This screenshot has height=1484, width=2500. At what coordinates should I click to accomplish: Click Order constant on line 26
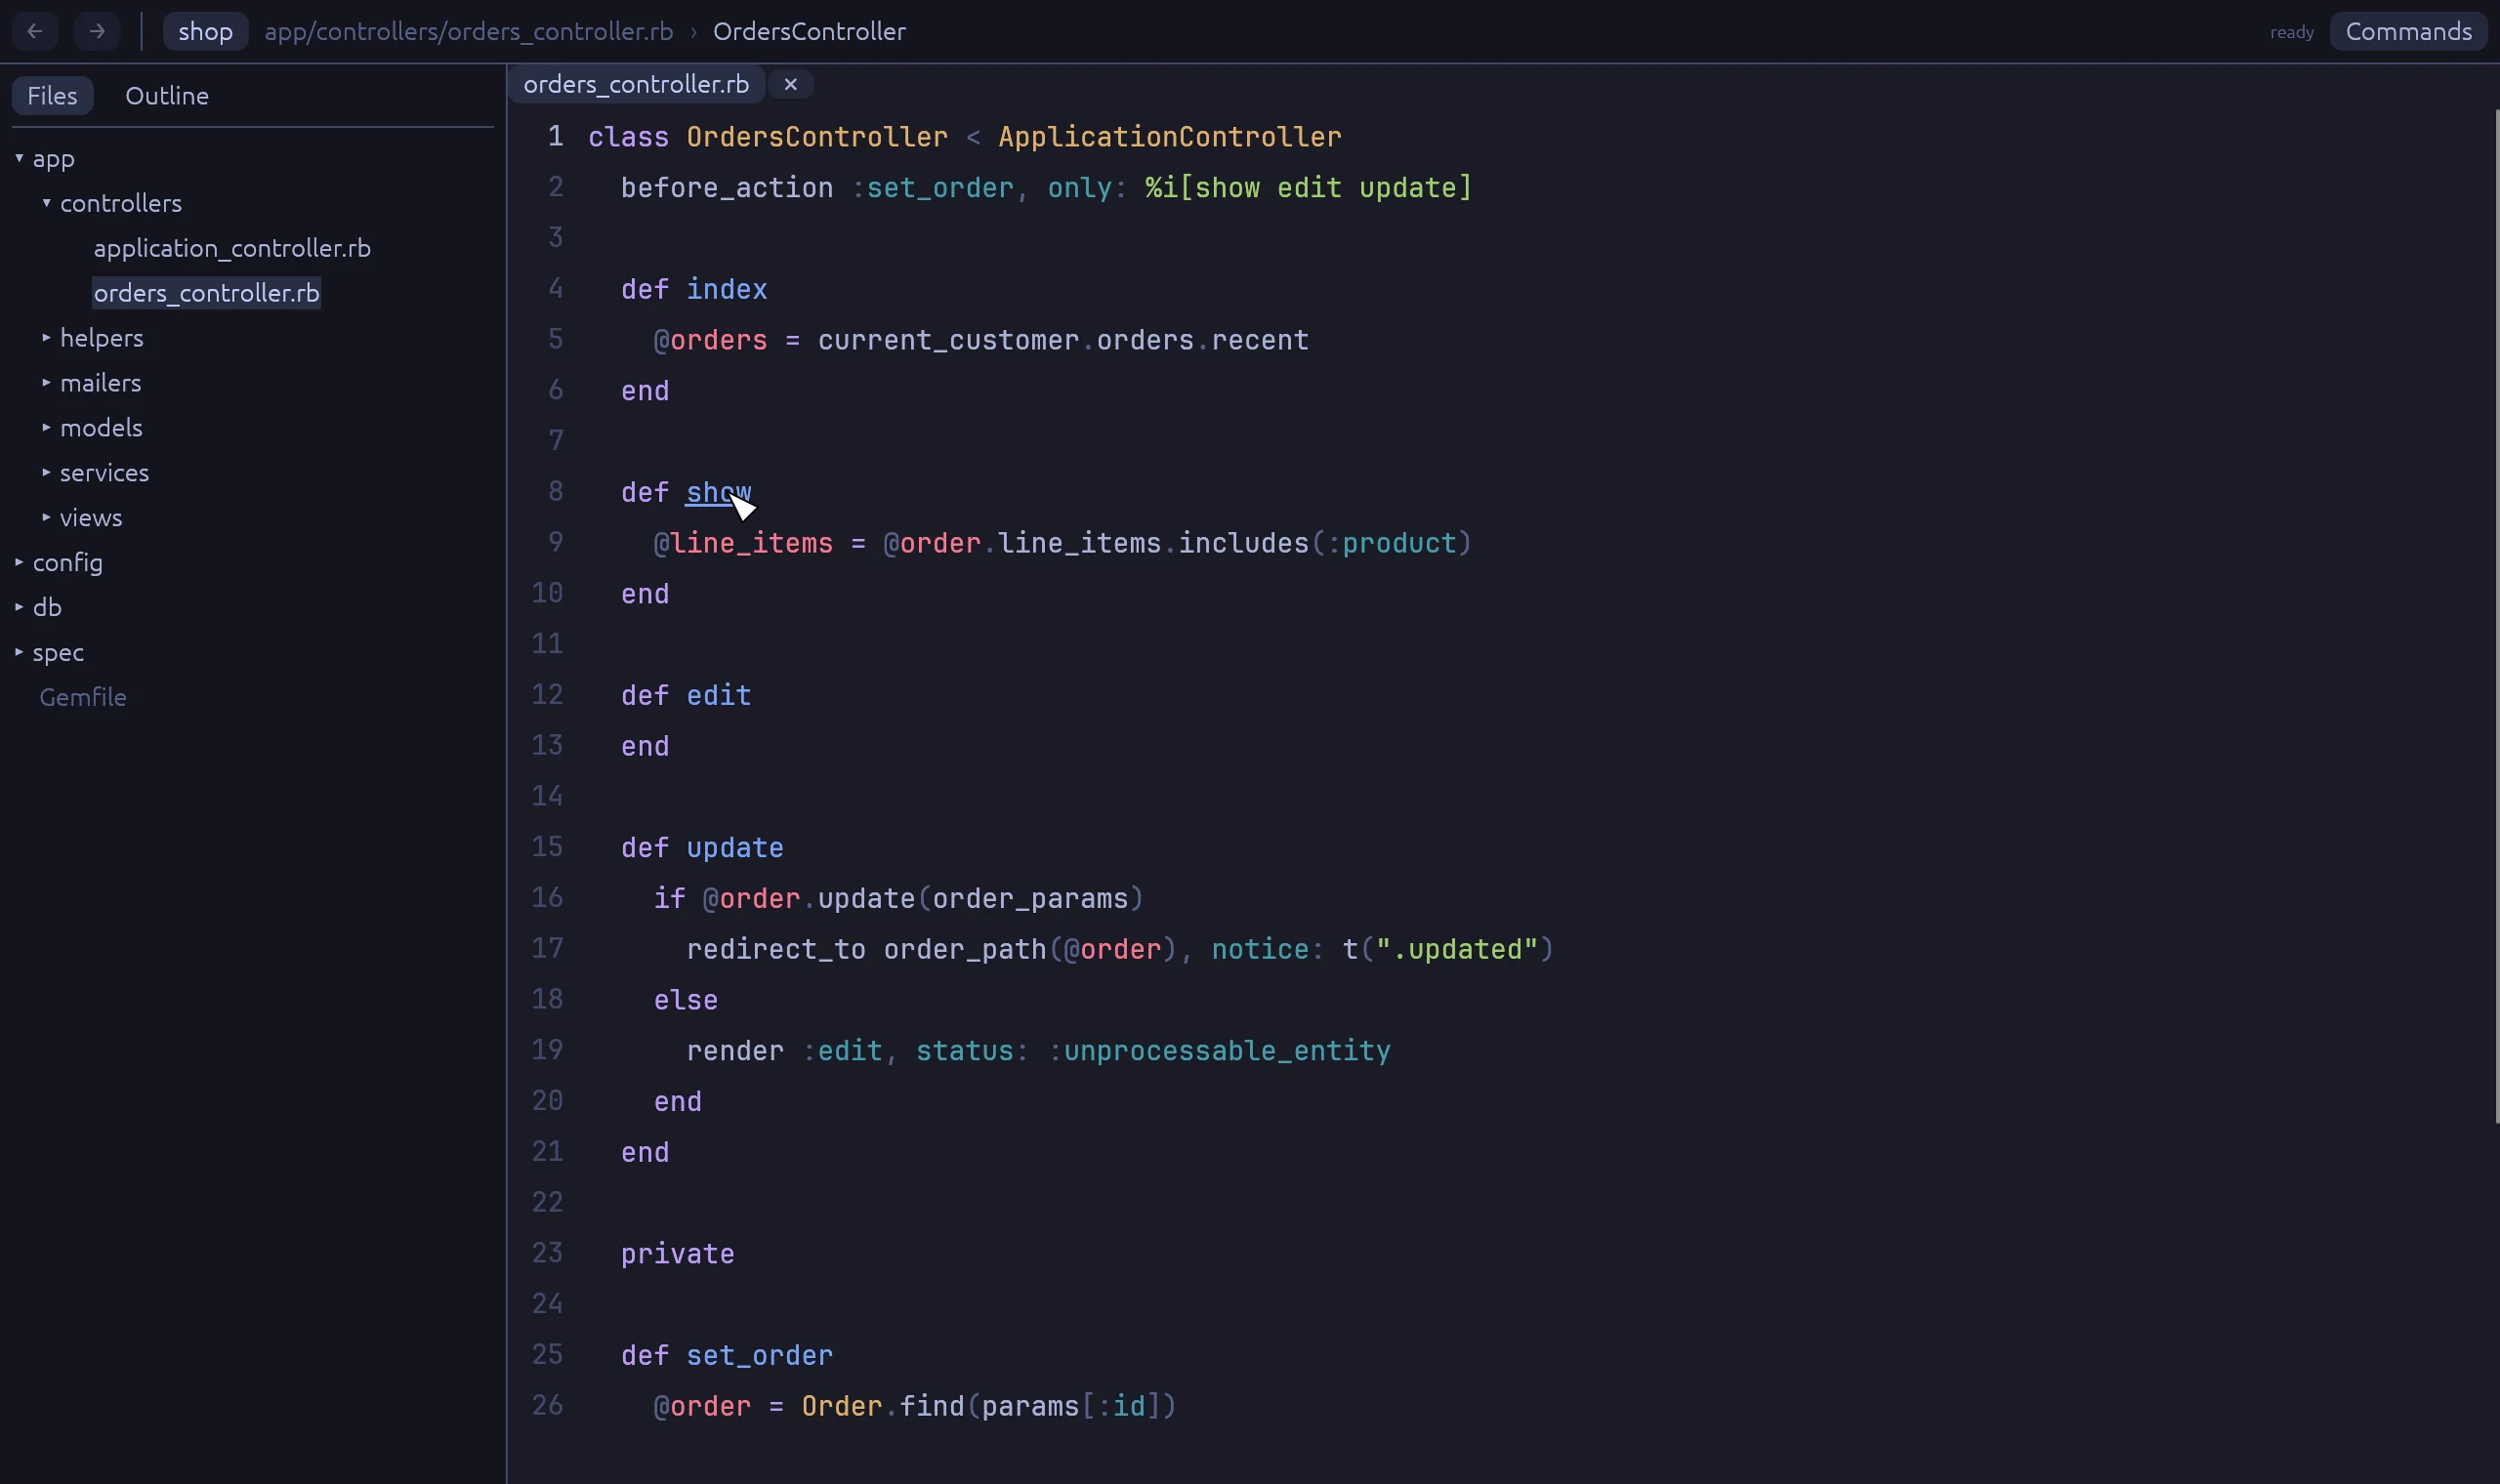(842, 1407)
